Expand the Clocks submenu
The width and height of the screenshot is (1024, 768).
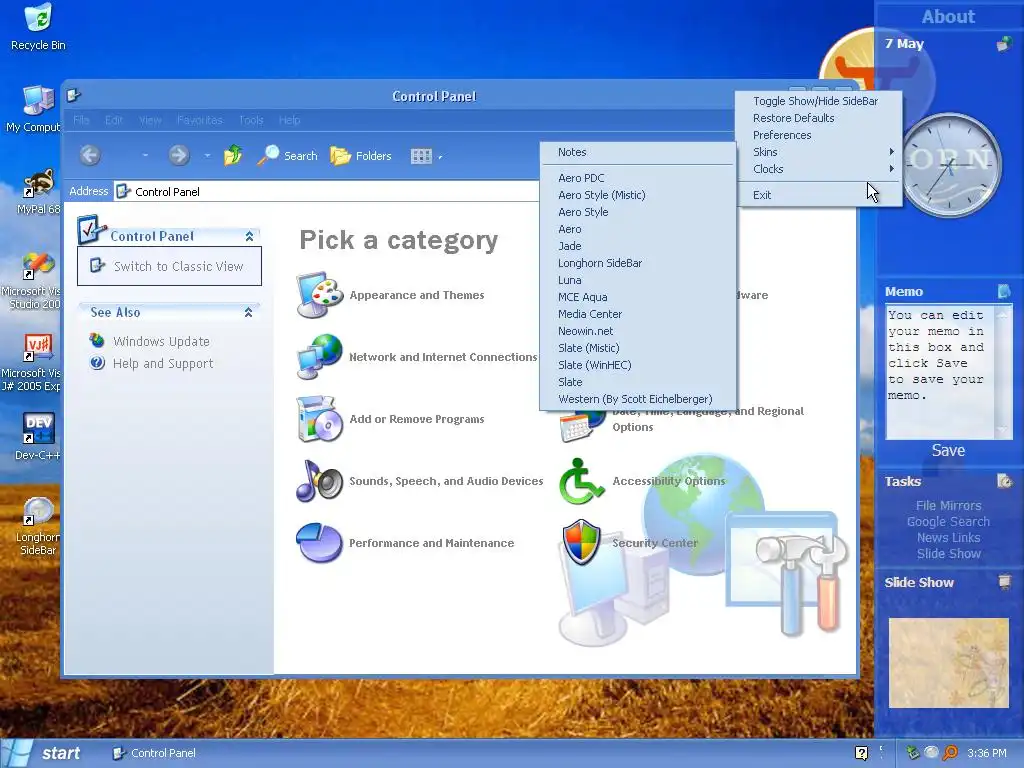pyautogui.click(x=820, y=169)
